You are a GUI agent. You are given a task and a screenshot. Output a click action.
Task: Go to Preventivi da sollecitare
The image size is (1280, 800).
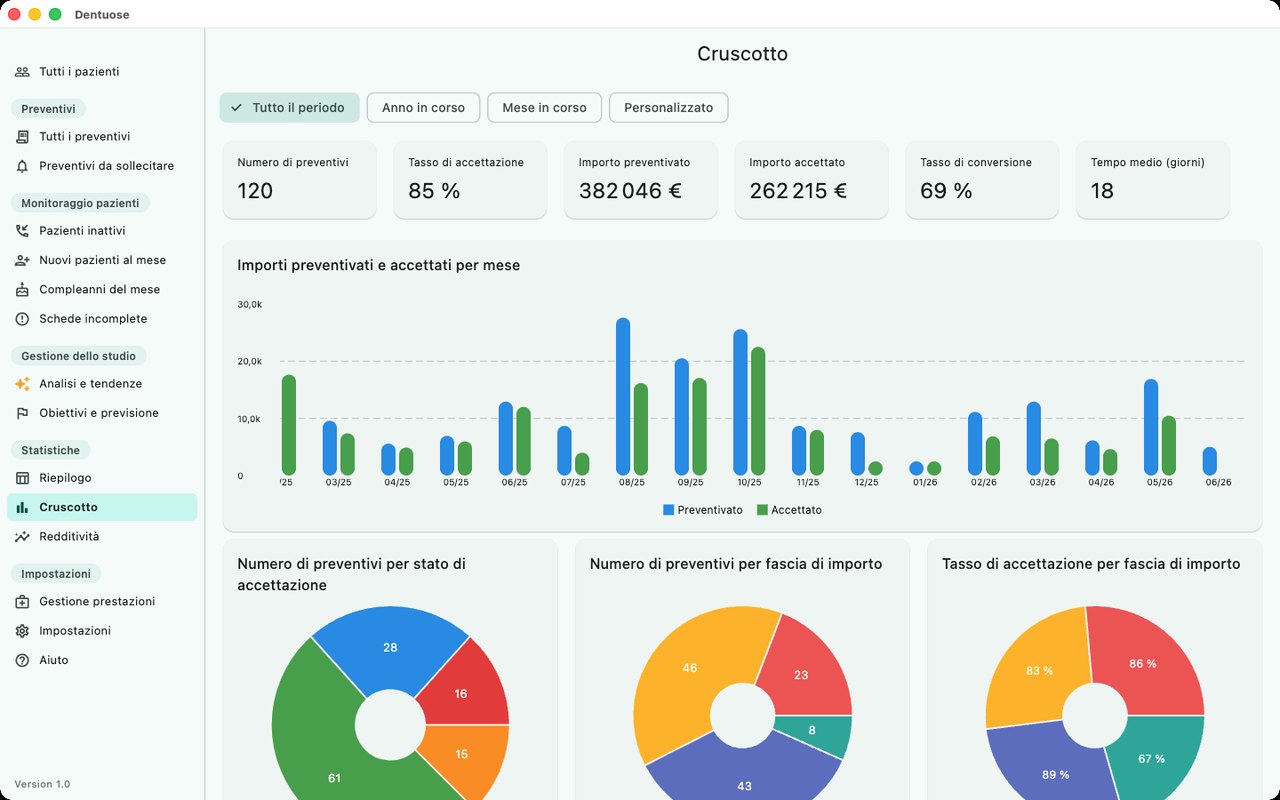[x=102, y=166]
